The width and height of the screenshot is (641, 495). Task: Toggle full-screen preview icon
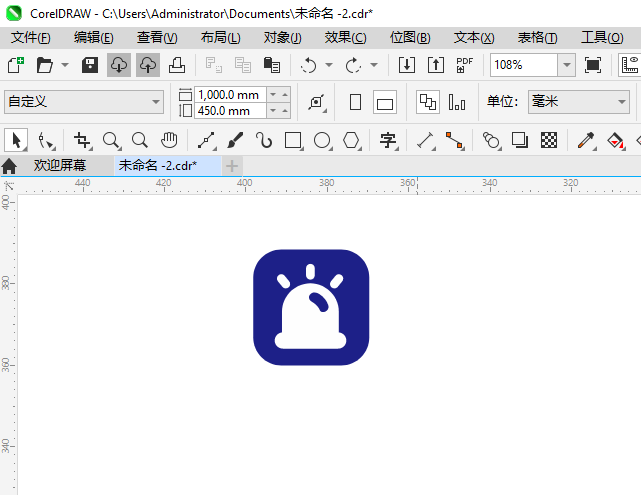click(593, 65)
